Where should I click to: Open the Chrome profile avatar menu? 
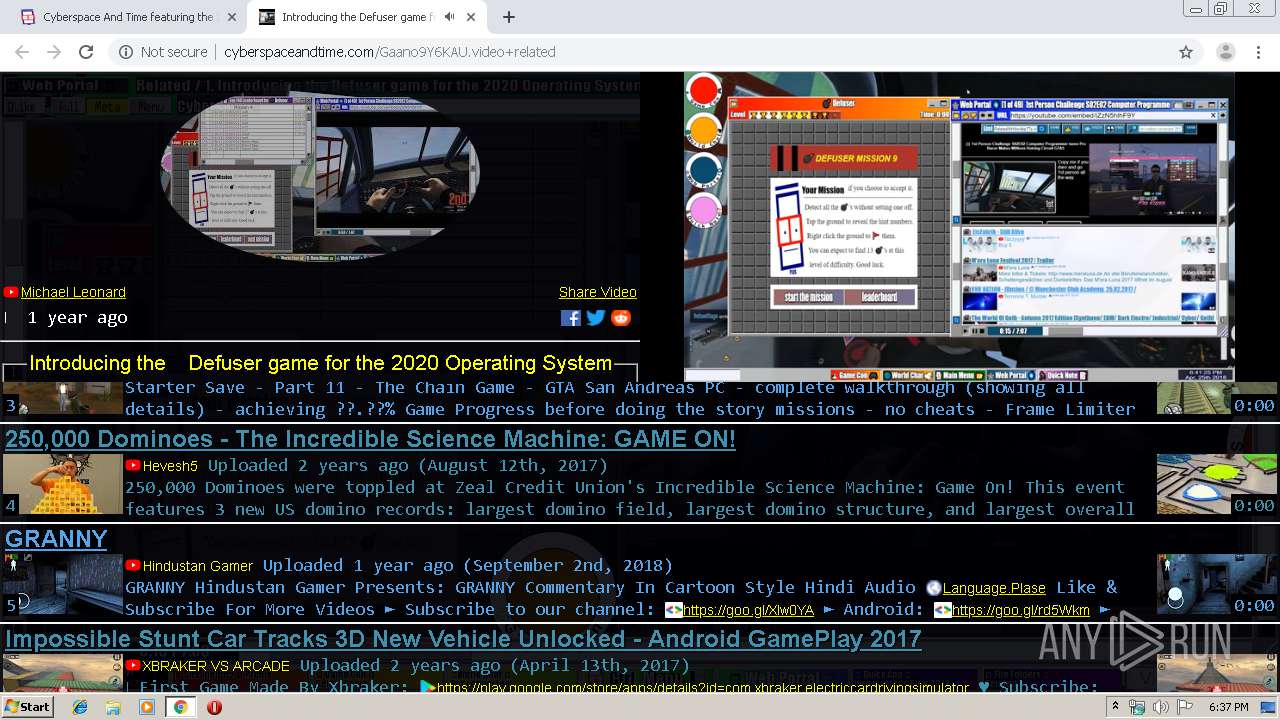(x=1225, y=52)
